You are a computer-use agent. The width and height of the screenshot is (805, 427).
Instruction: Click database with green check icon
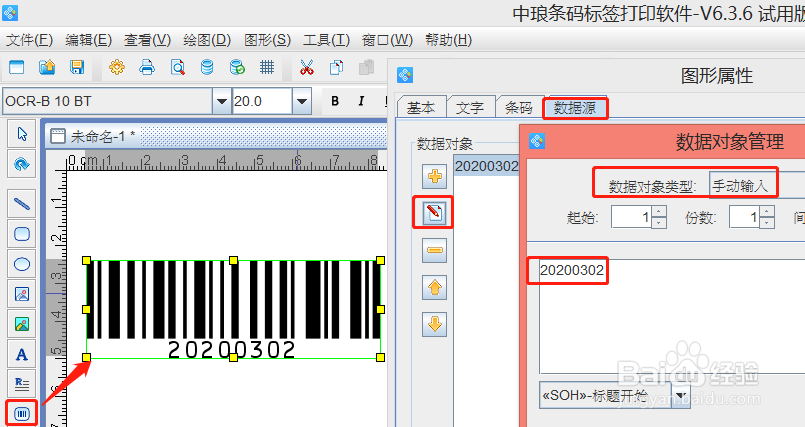tap(237, 67)
